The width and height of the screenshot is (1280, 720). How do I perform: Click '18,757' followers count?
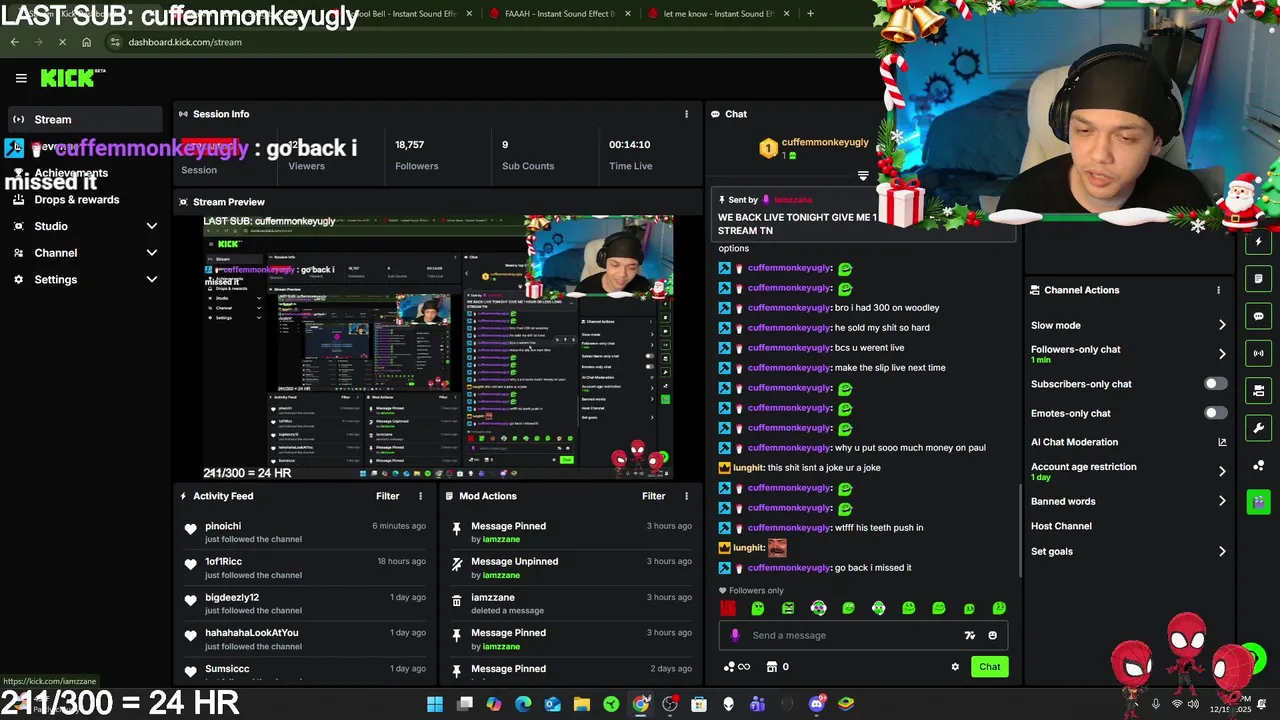pos(409,145)
